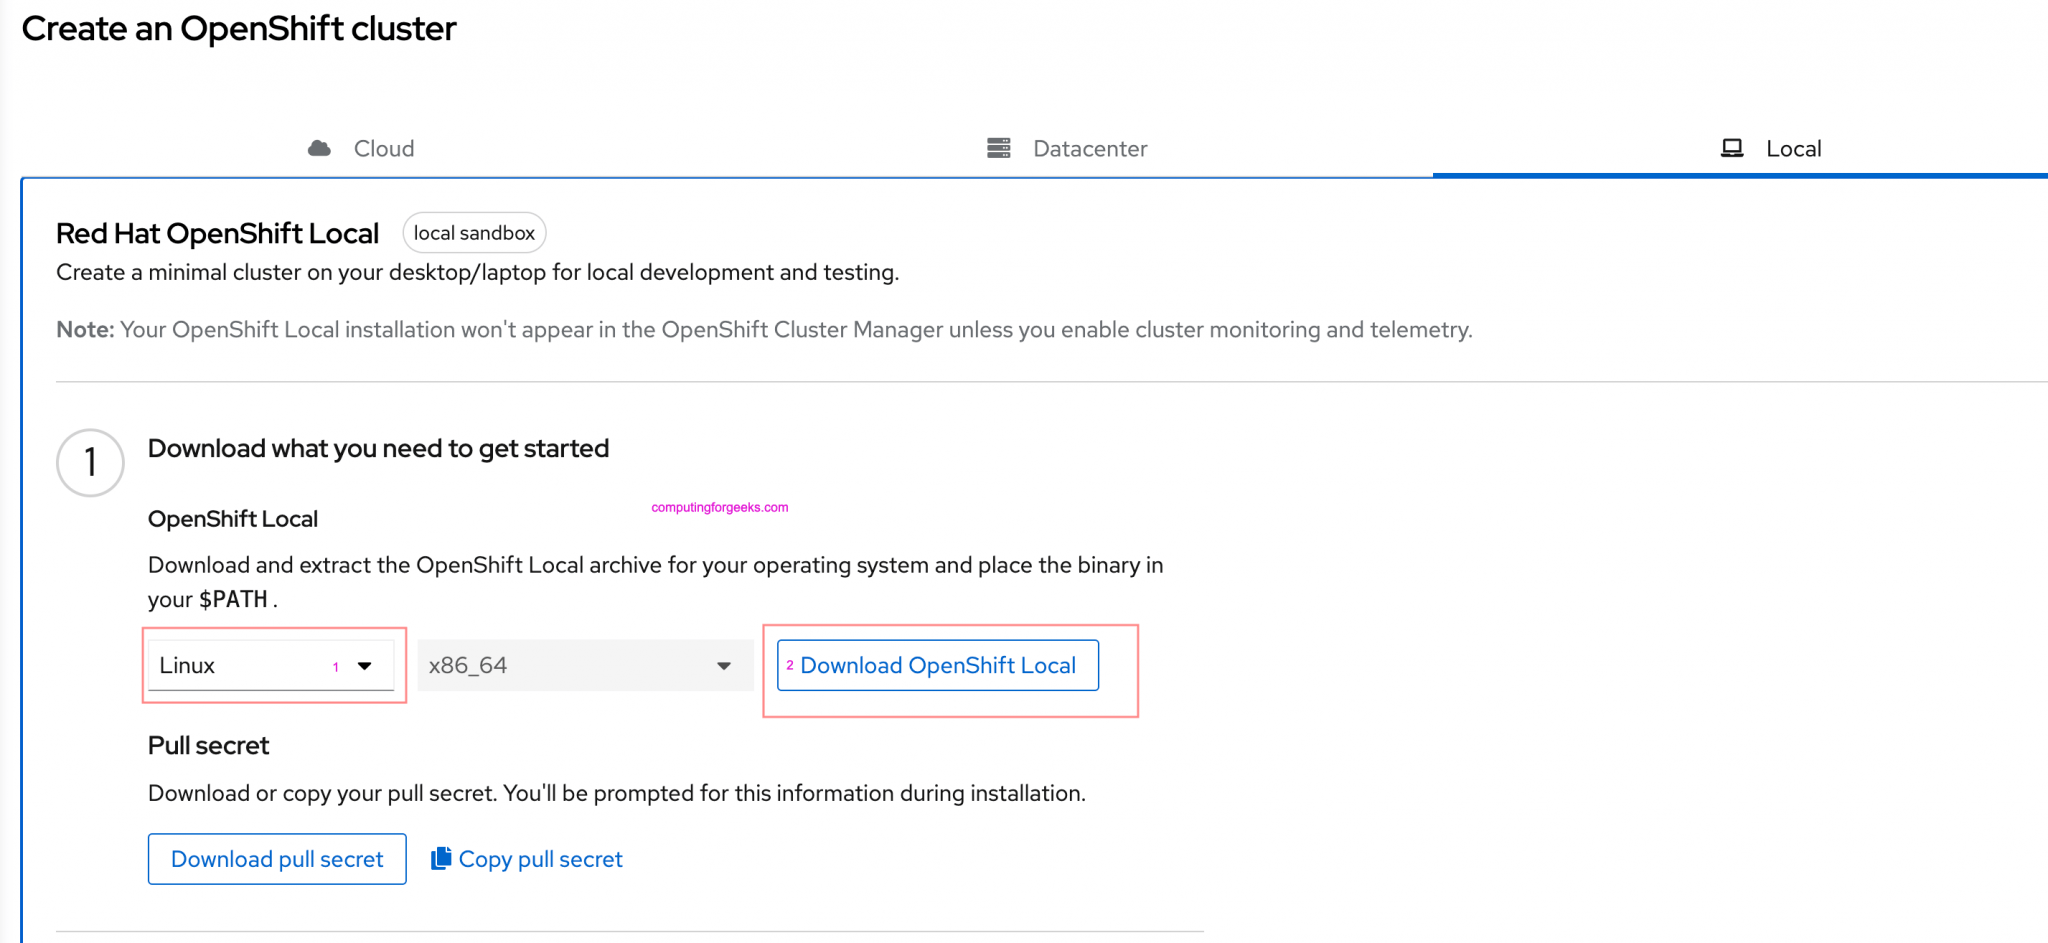The width and height of the screenshot is (2048, 943).
Task: Click the cloud icon beside Cloud
Action: (x=319, y=149)
